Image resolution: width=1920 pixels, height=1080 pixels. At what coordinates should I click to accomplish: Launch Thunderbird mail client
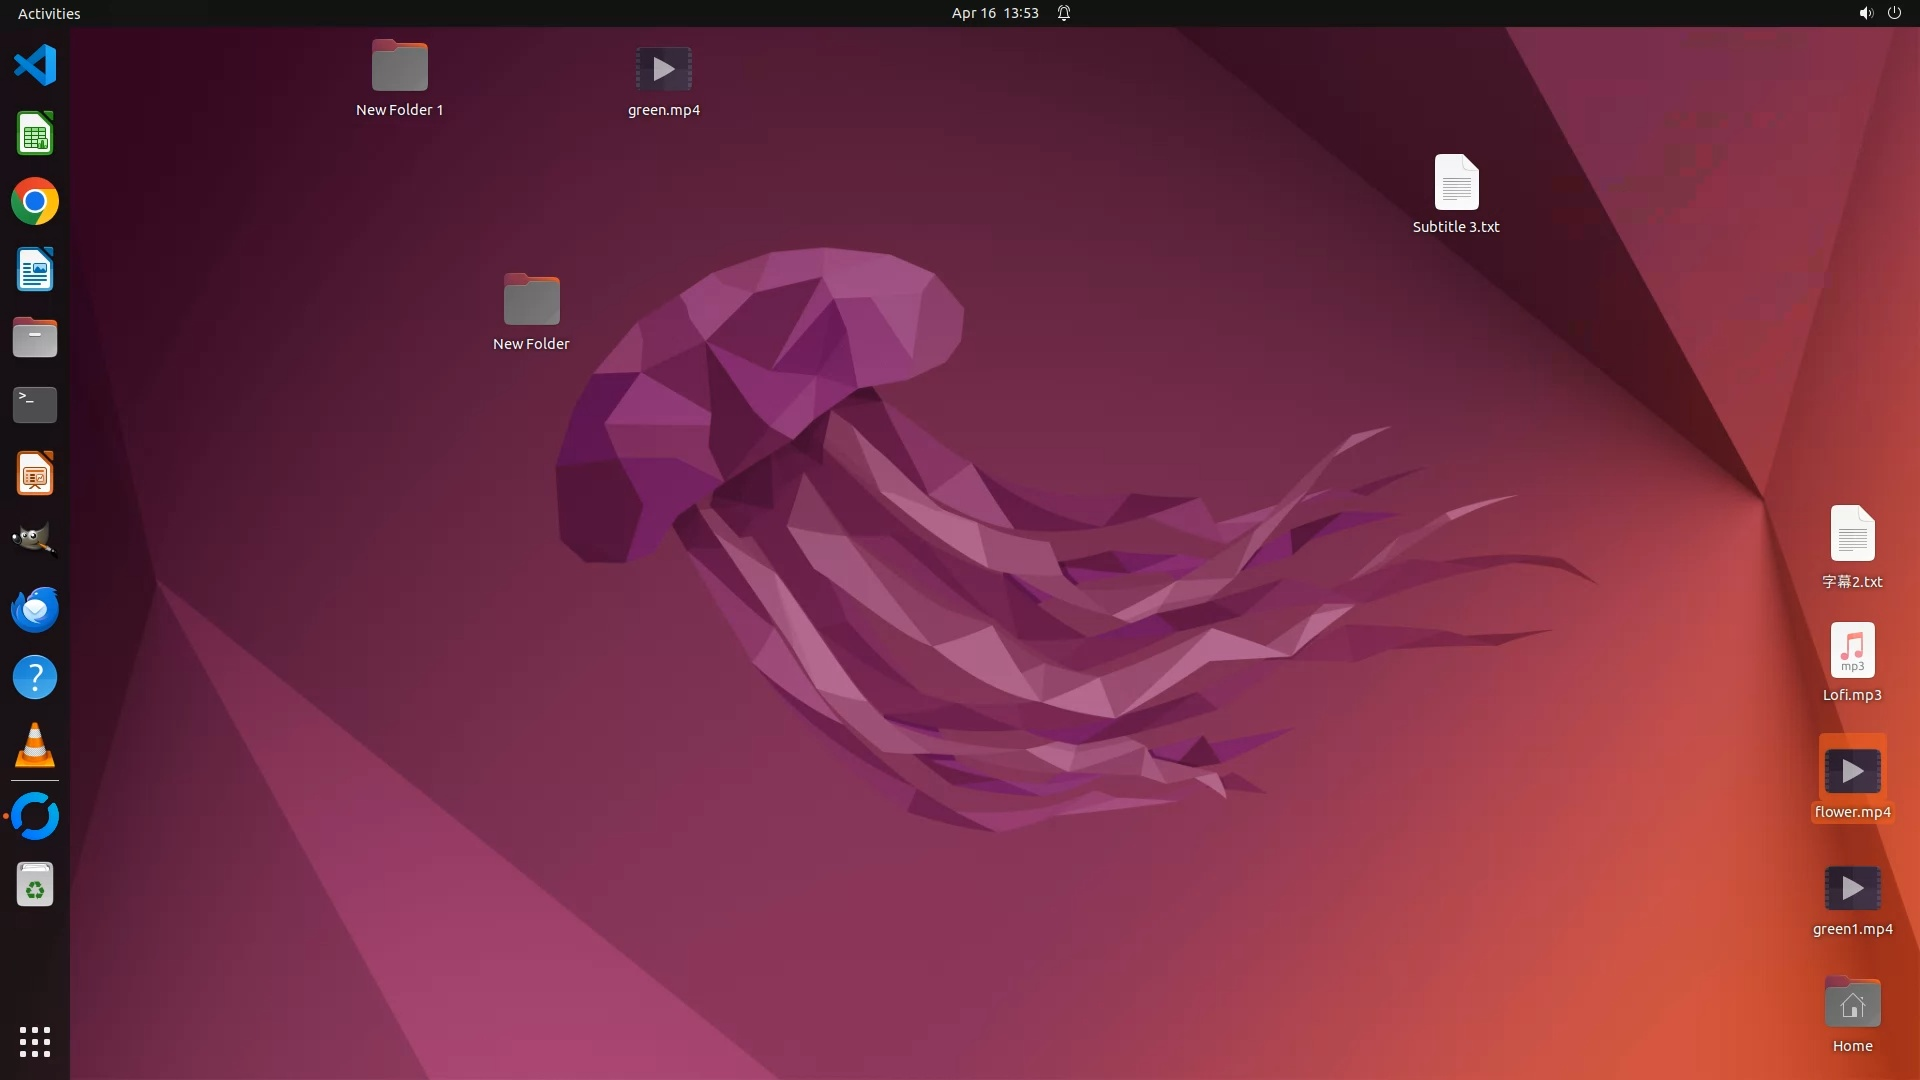click(x=35, y=609)
